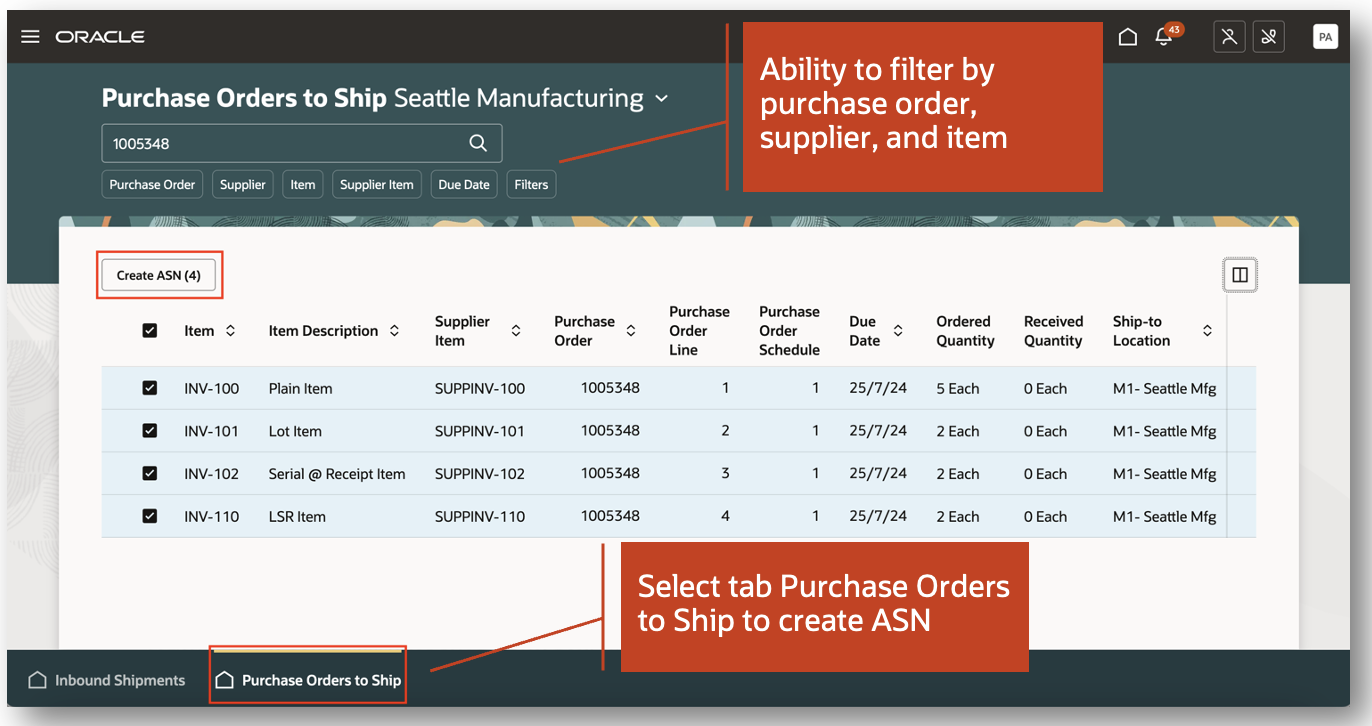
Task: Toggle the select-all header checkbox
Action: click(x=150, y=331)
